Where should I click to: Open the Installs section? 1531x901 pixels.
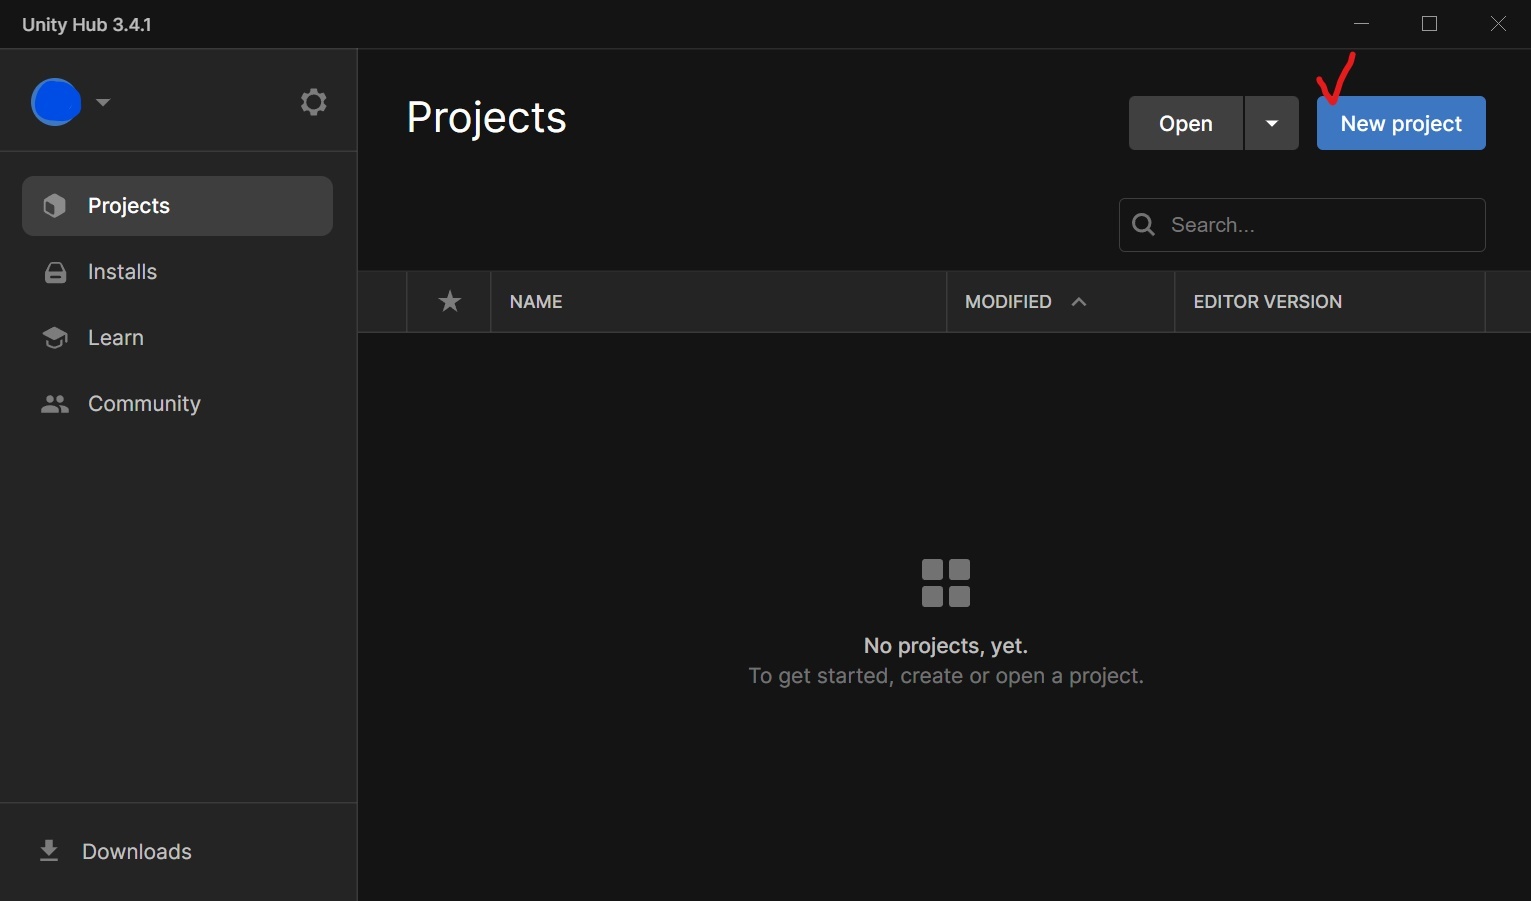tap(177, 272)
